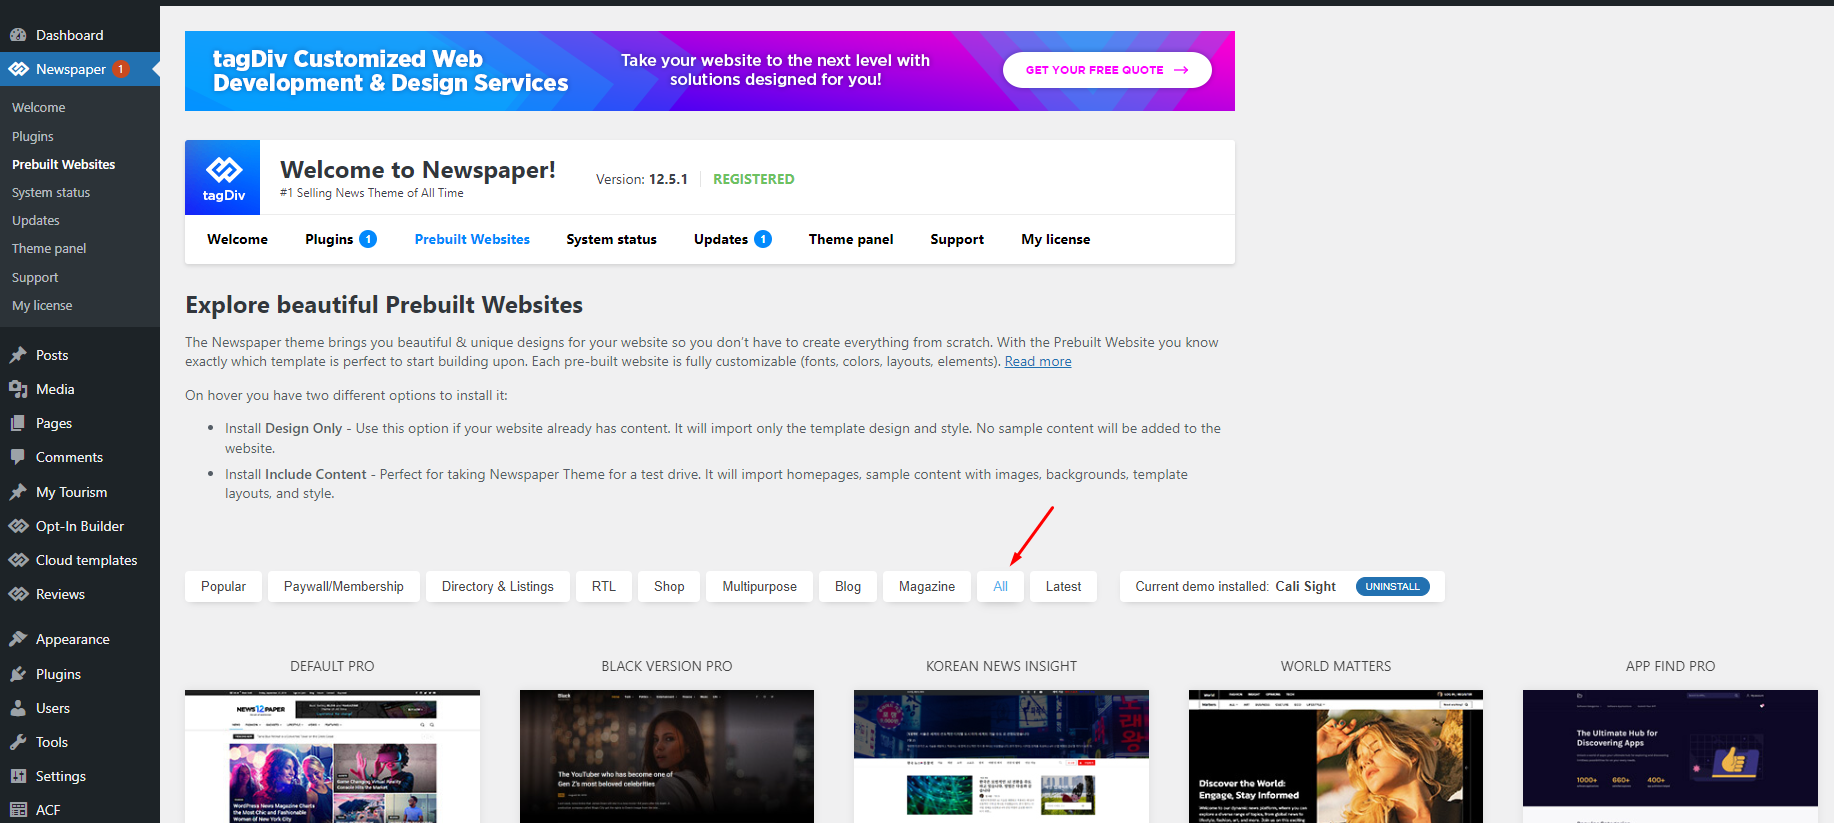The image size is (1834, 823).
Task: Show Latest demos
Action: tap(1063, 586)
